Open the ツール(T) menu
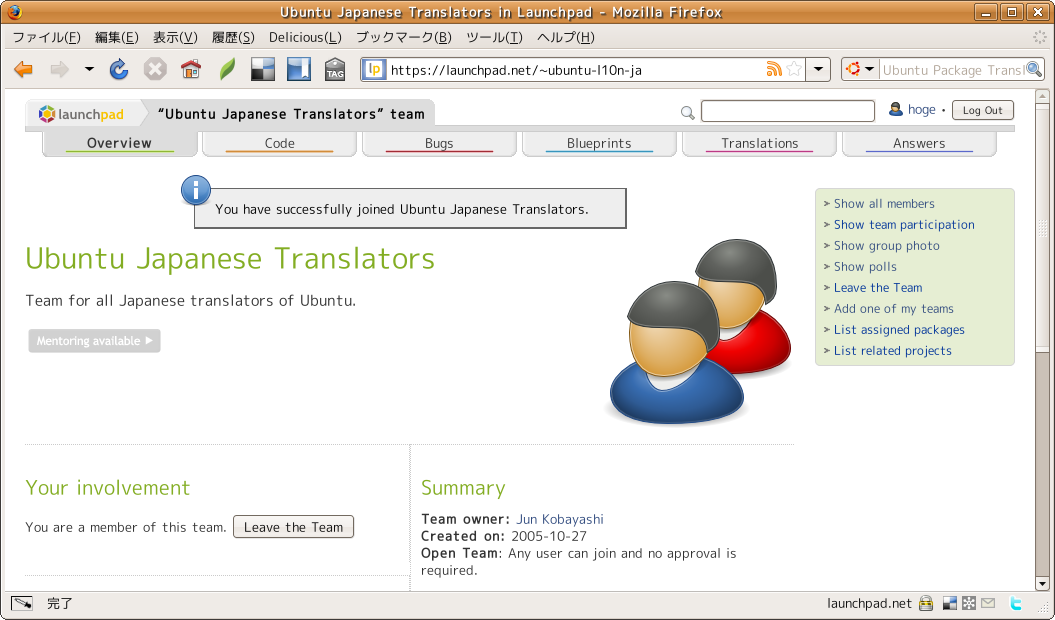The width and height of the screenshot is (1055, 620). coord(494,38)
